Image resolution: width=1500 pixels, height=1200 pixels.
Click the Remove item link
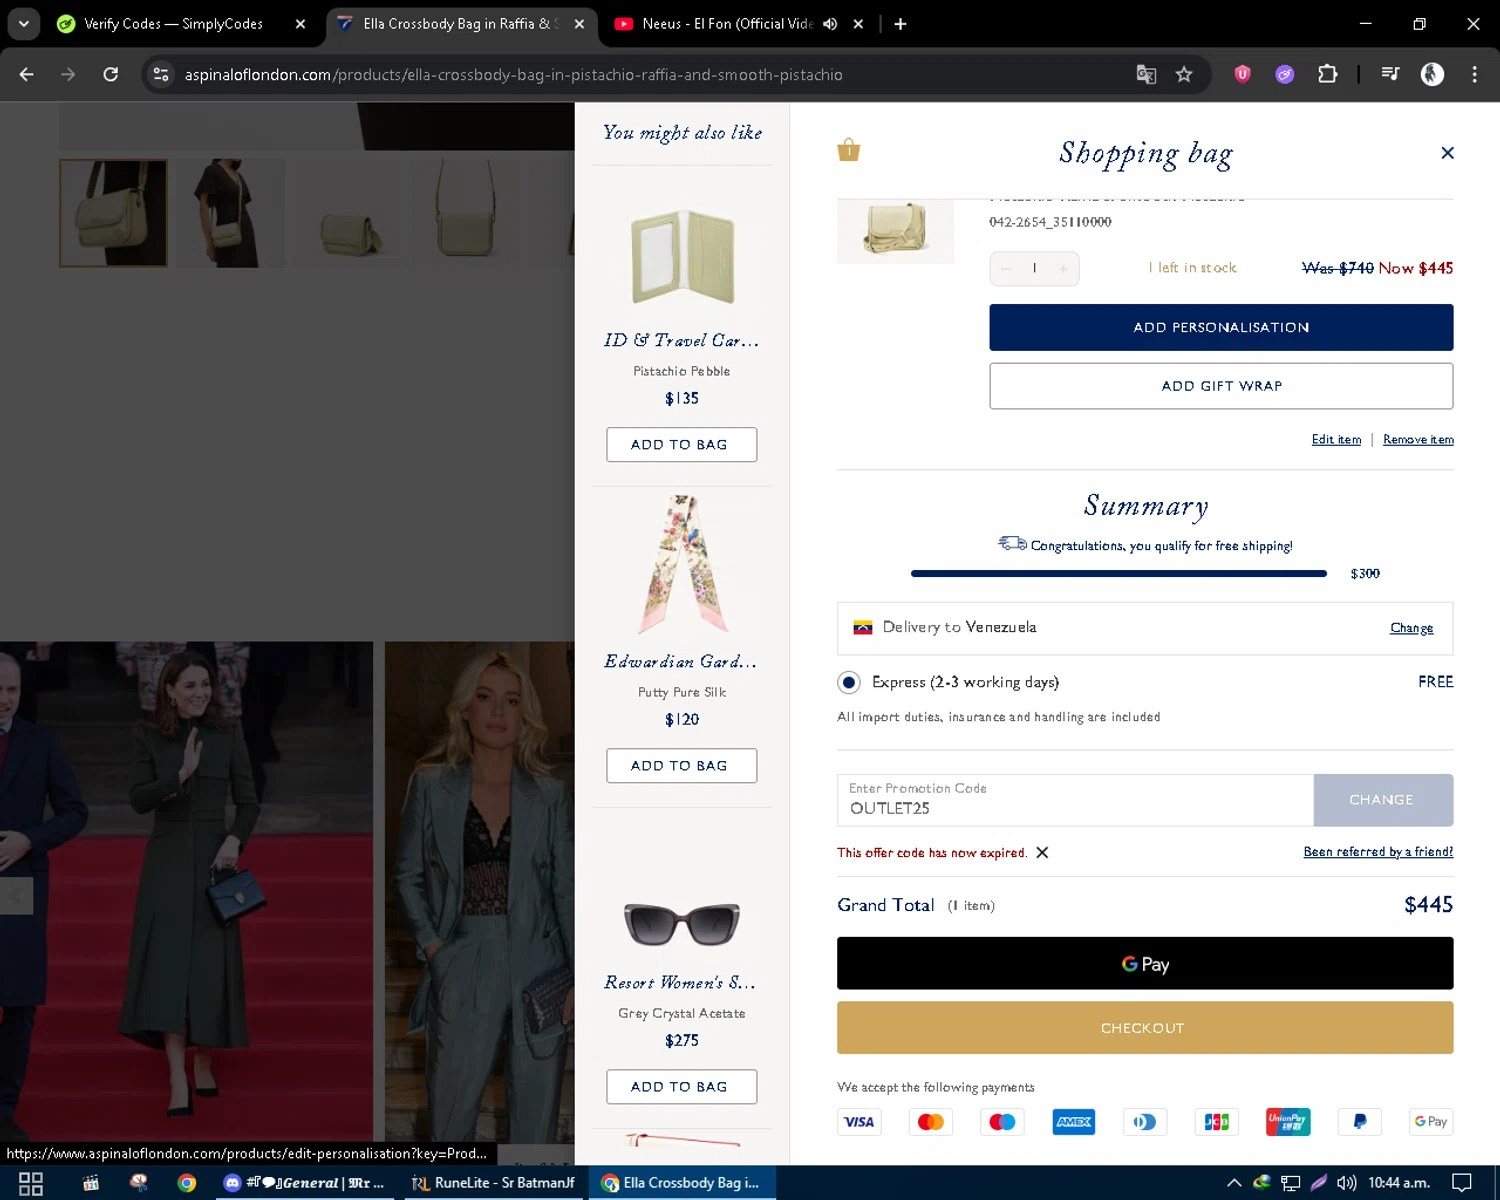tap(1418, 439)
